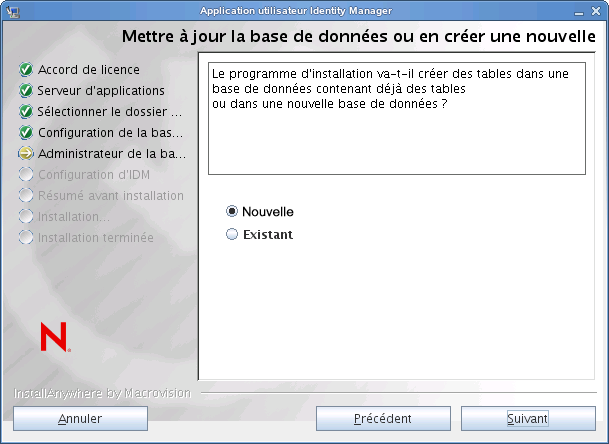Click Configuration de la bas... step label
The height and width of the screenshot is (444, 609).
click(x=111, y=132)
